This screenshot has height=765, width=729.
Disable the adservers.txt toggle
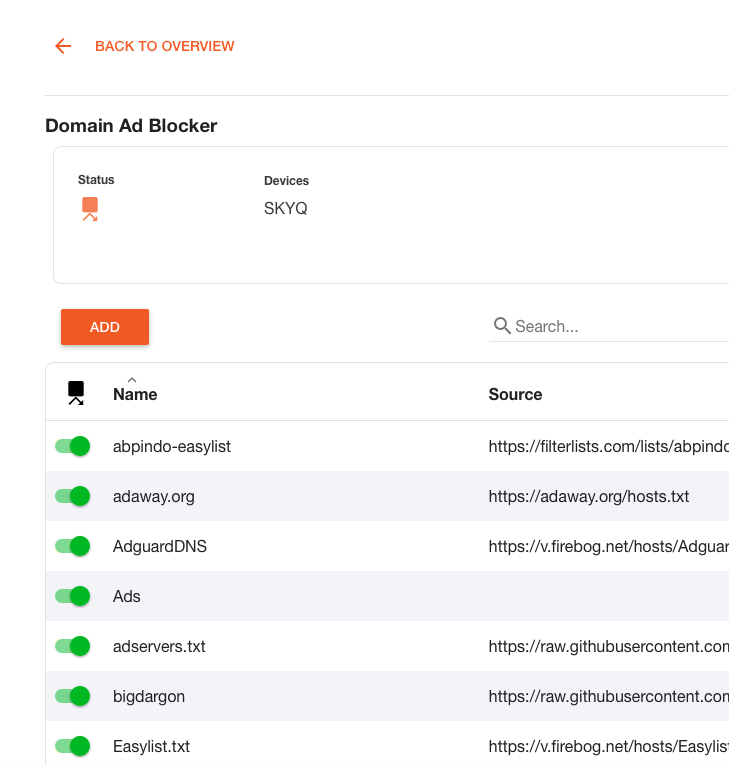click(73, 646)
